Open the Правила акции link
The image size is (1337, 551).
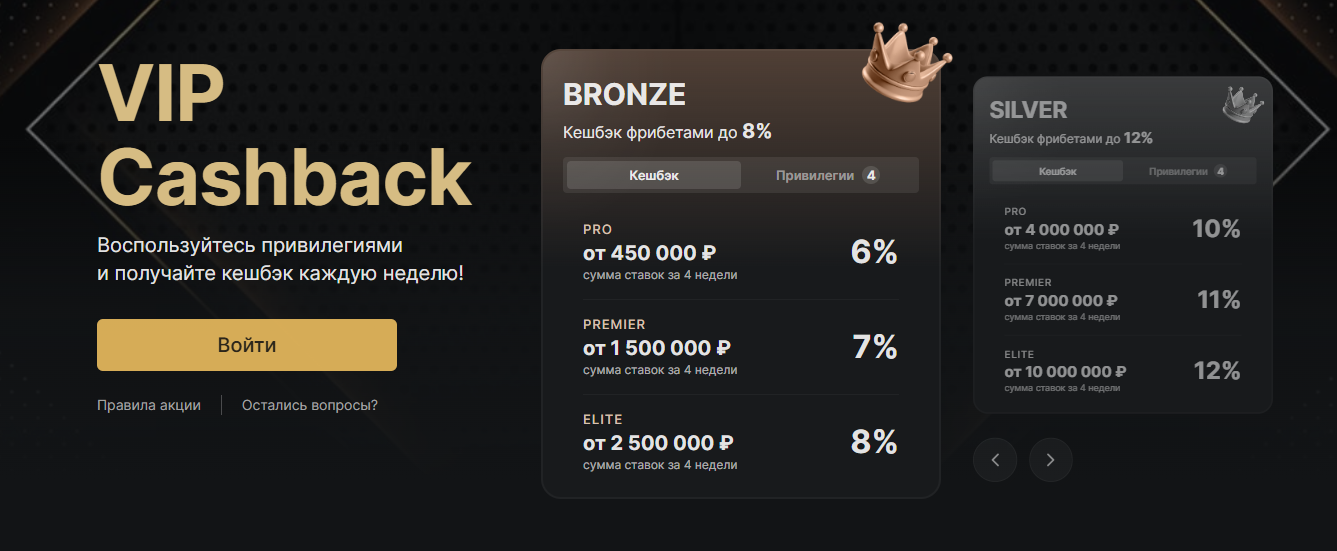pyautogui.click(x=149, y=405)
